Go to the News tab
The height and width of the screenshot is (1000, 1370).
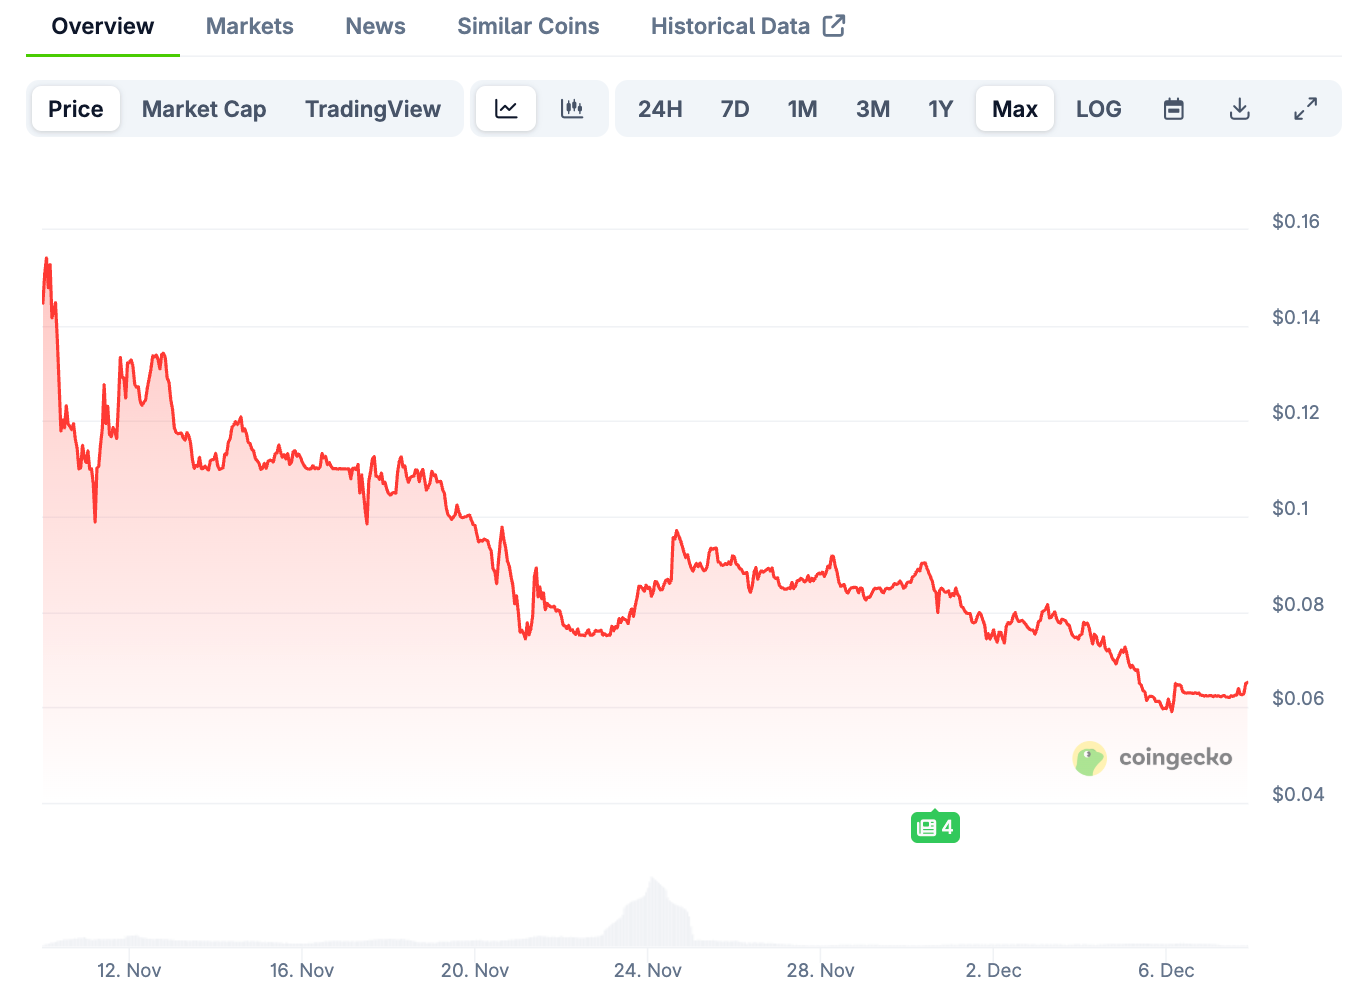tap(375, 26)
